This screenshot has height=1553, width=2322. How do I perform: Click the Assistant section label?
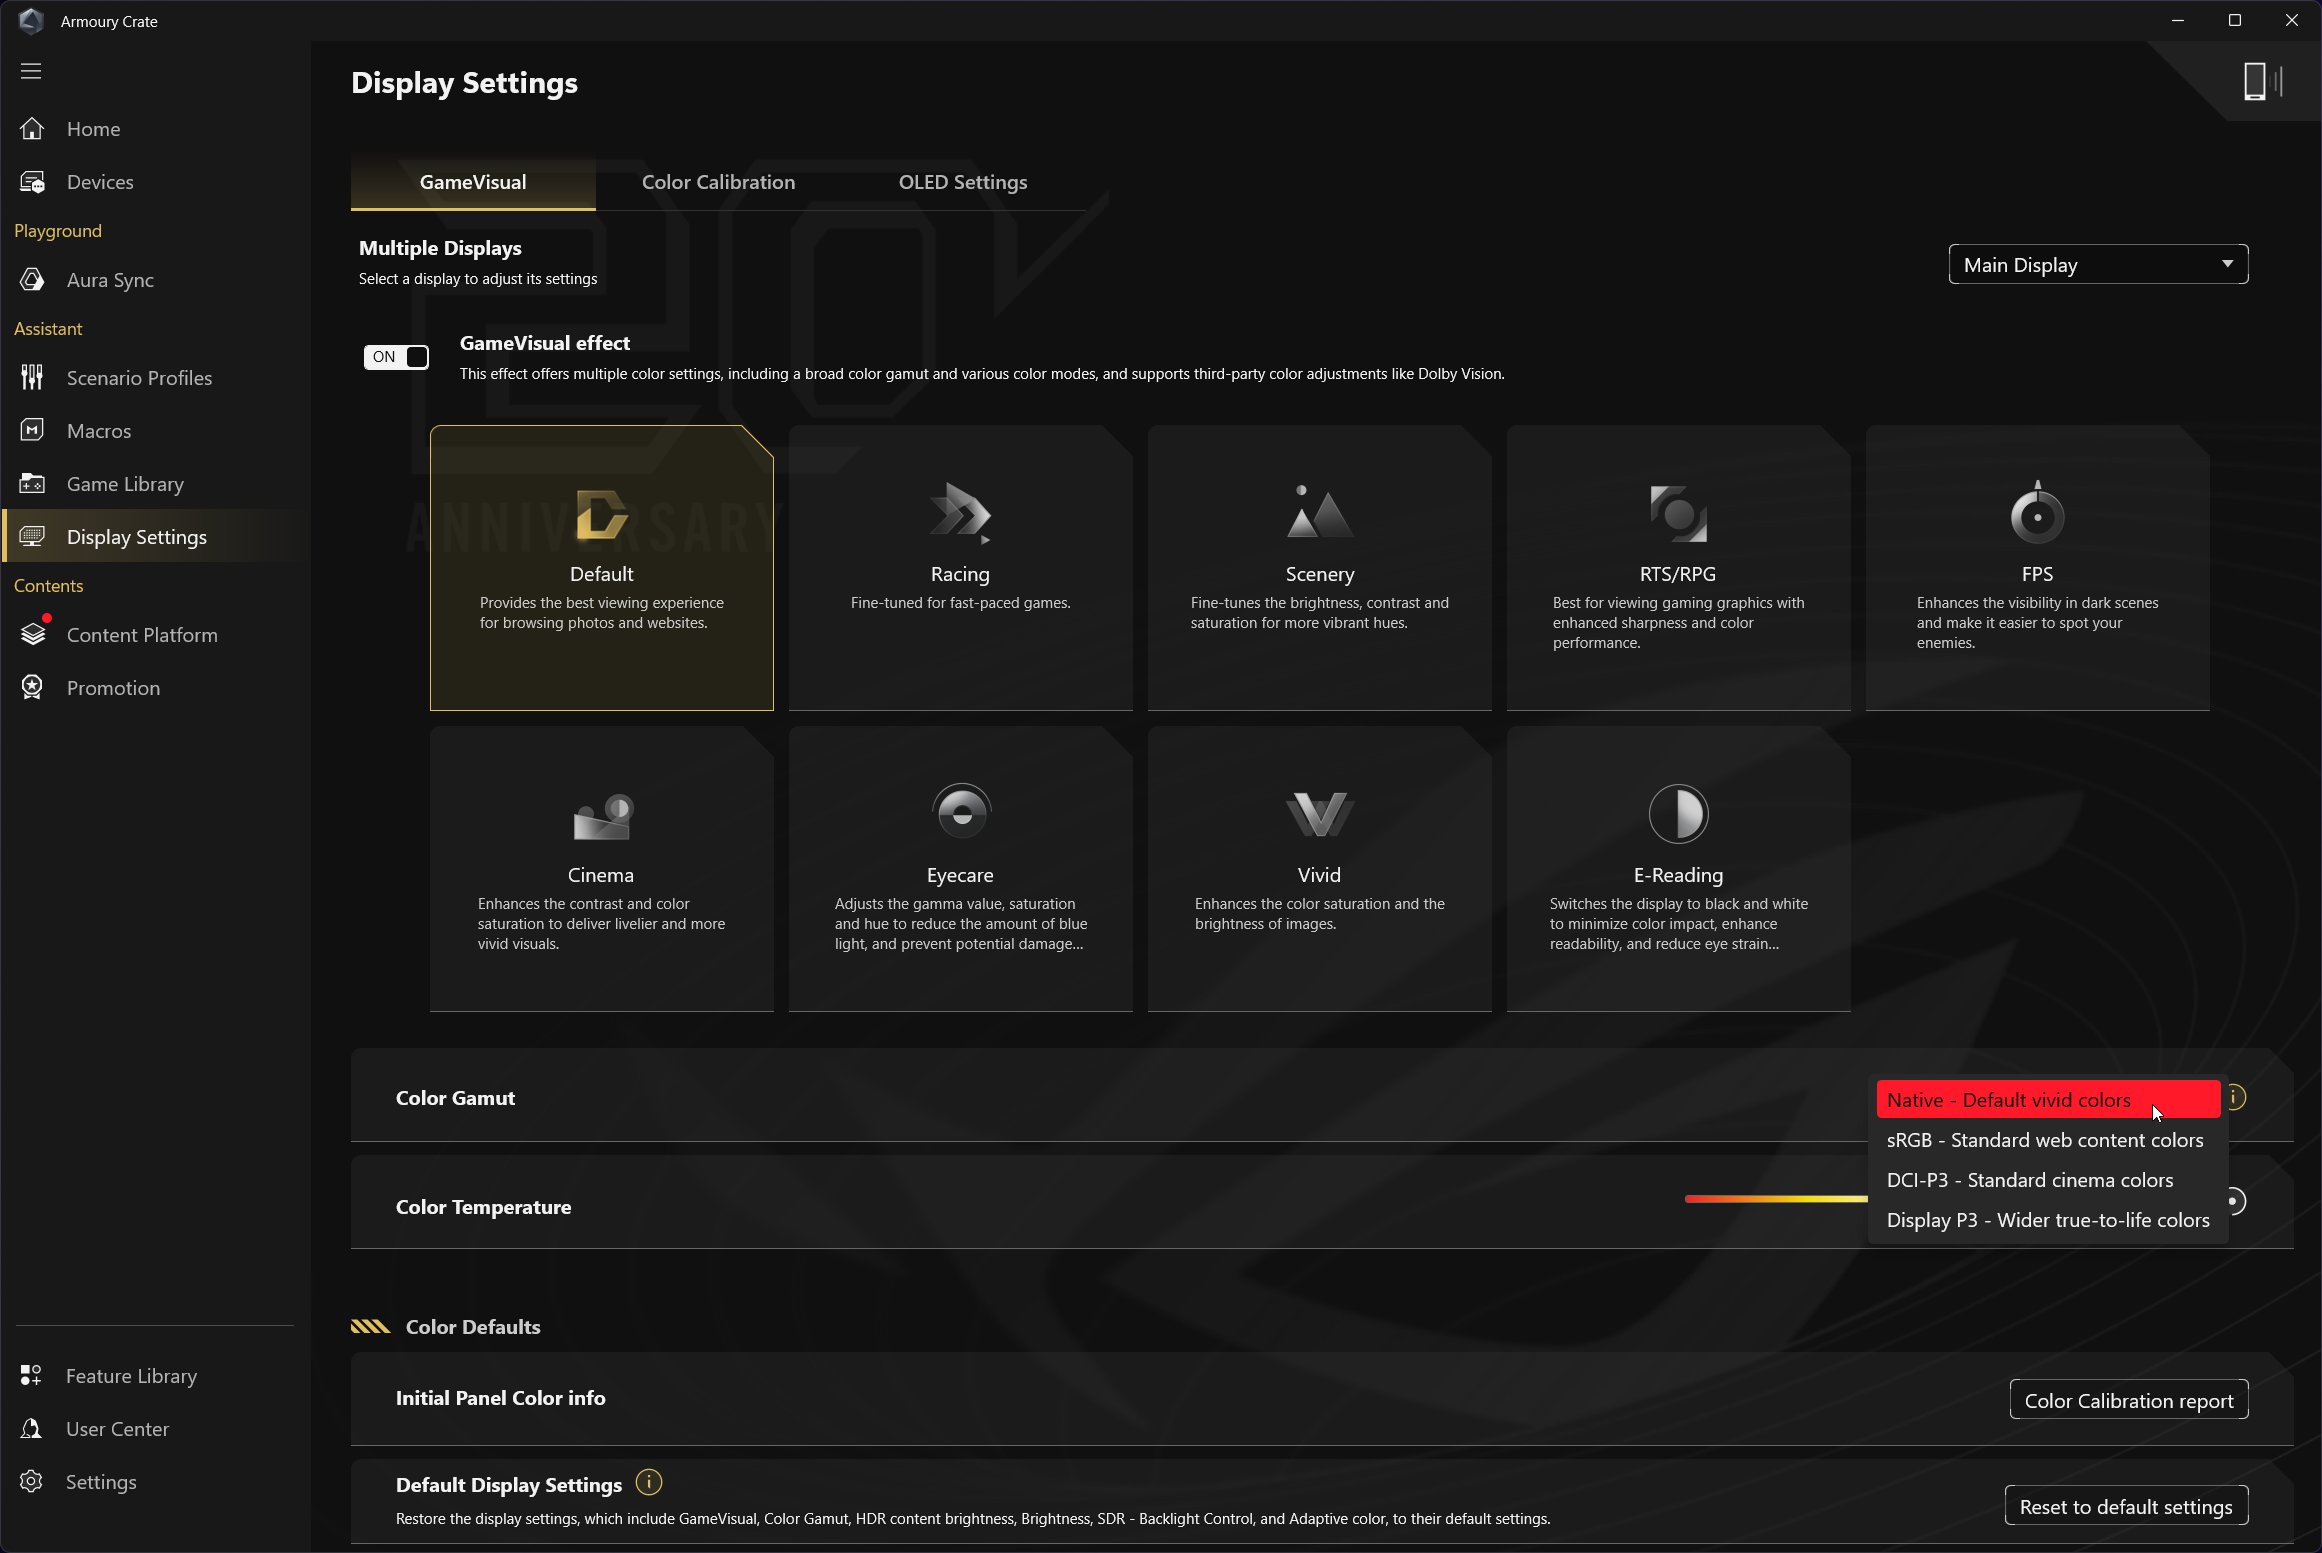coord(48,329)
